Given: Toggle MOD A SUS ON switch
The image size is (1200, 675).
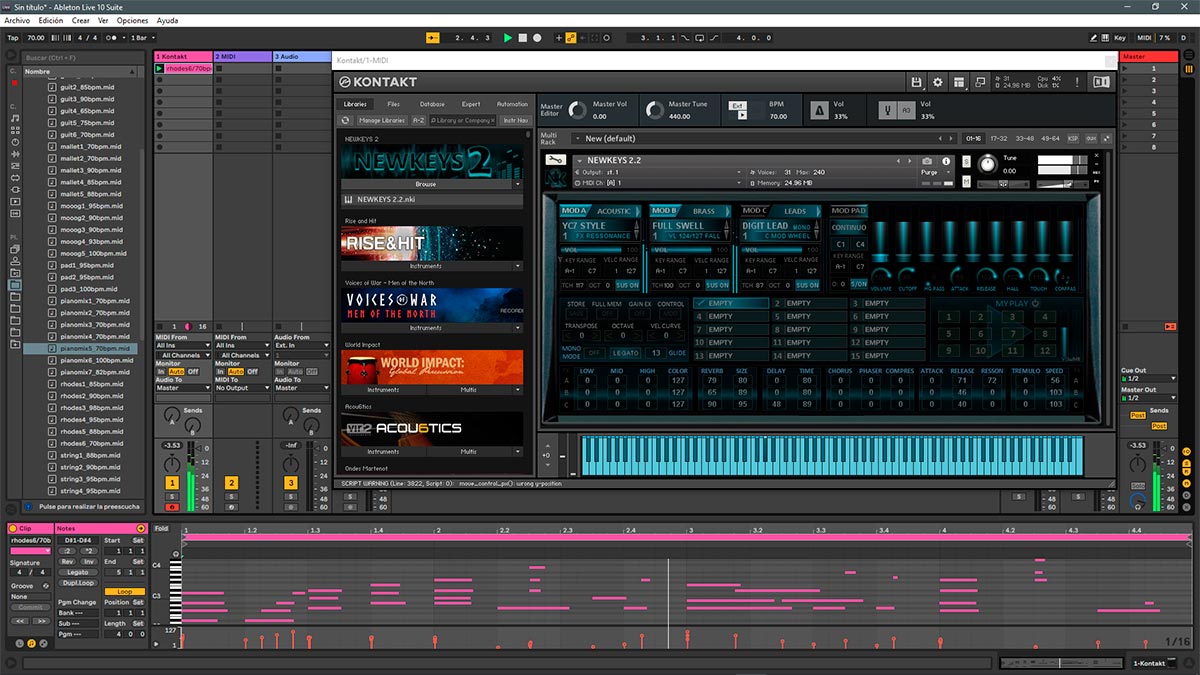Looking at the screenshot, I should pyautogui.click(x=628, y=285).
